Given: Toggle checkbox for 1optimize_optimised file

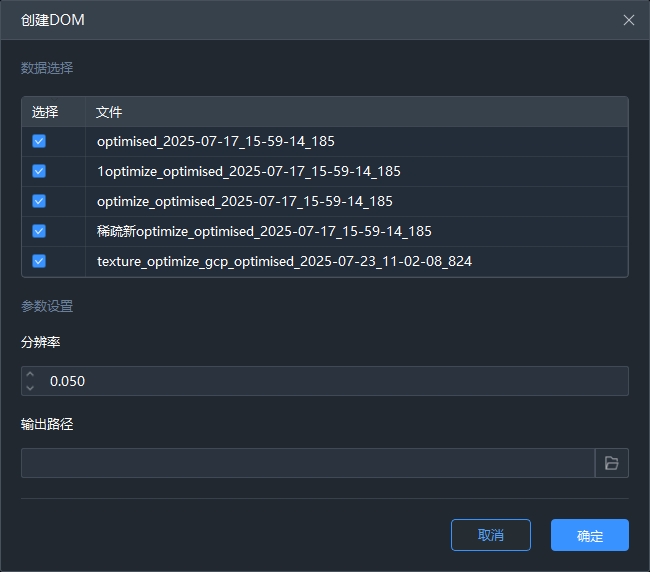Looking at the screenshot, I should [39, 171].
